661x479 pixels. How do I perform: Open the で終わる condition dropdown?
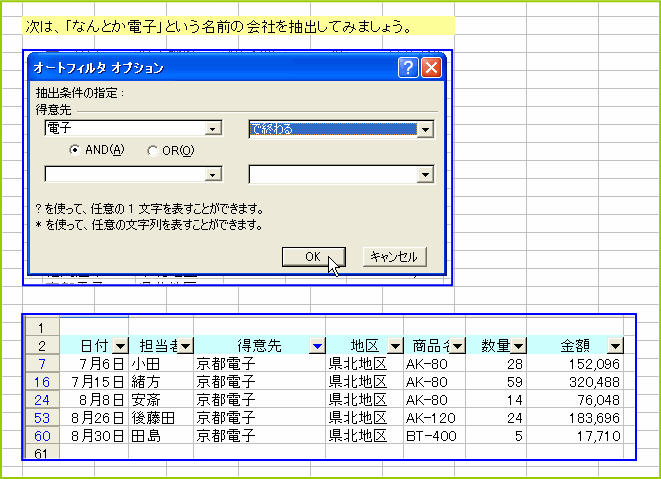(x=425, y=129)
